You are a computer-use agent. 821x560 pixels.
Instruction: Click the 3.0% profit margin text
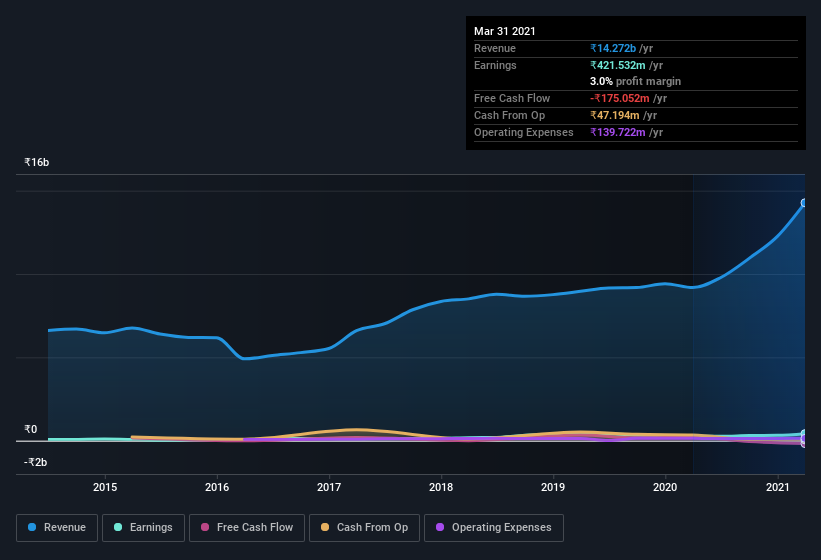click(635, 81)
